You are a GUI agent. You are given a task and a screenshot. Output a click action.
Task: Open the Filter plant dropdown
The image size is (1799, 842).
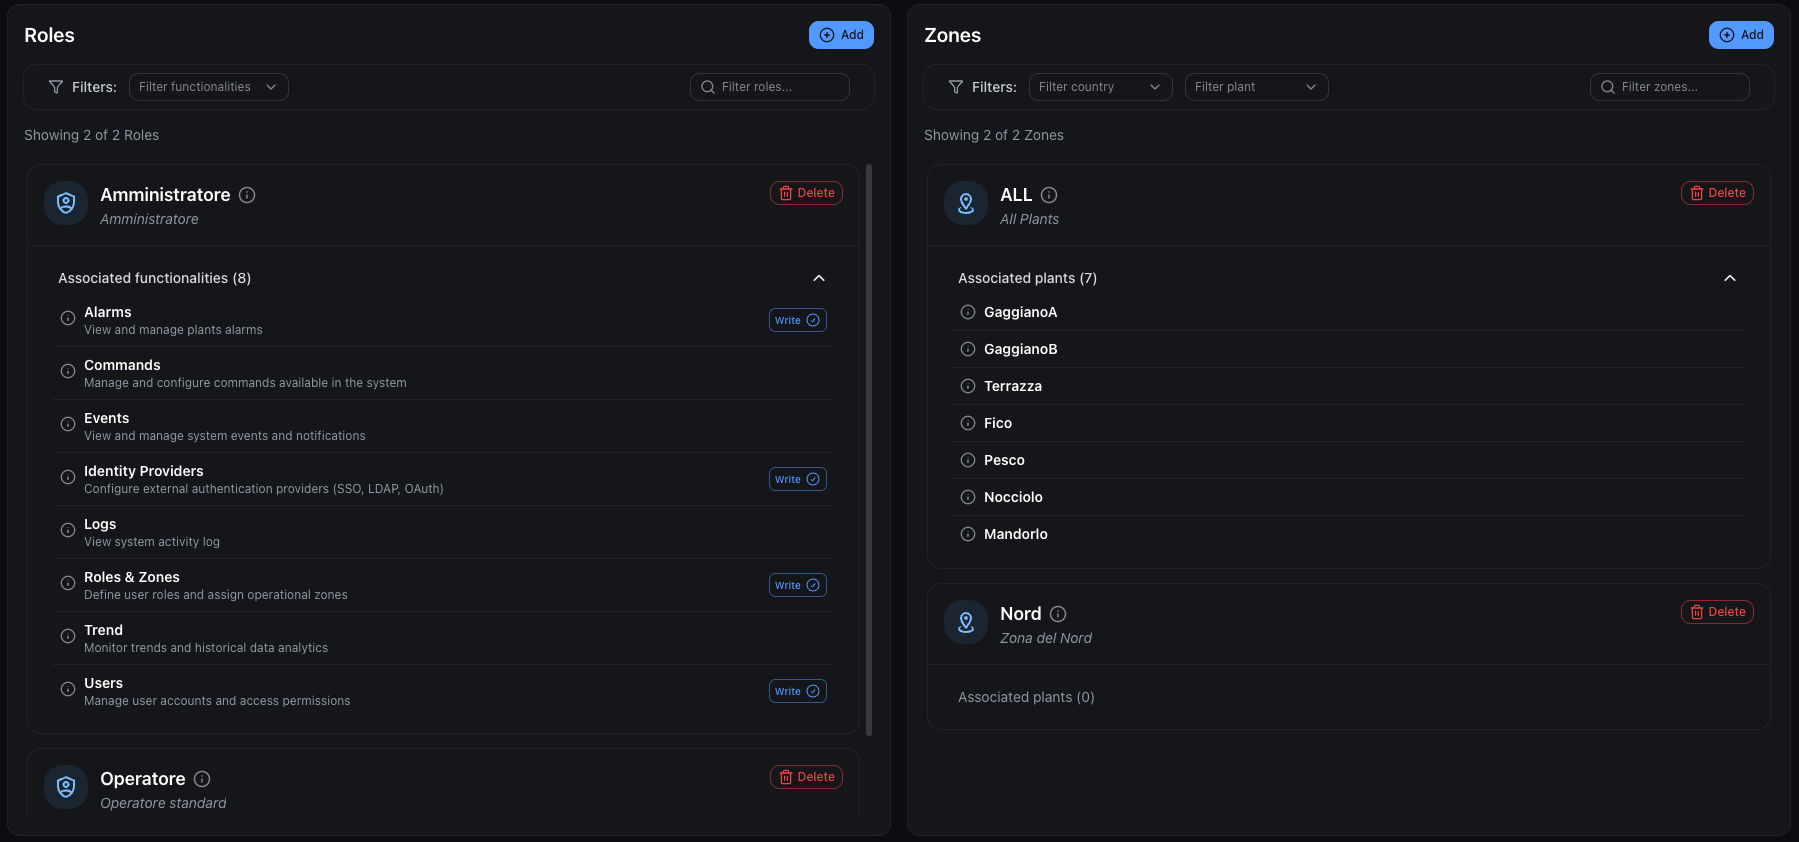pos(1256,87)
